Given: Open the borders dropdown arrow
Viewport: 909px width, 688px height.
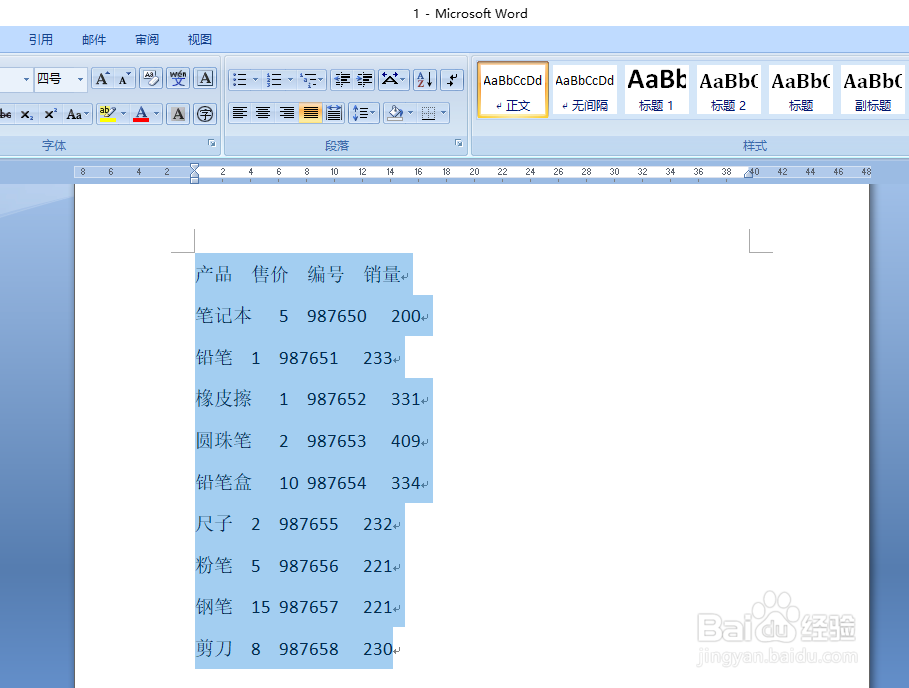Looking at the screenshot, I should (x=445, y=113).
